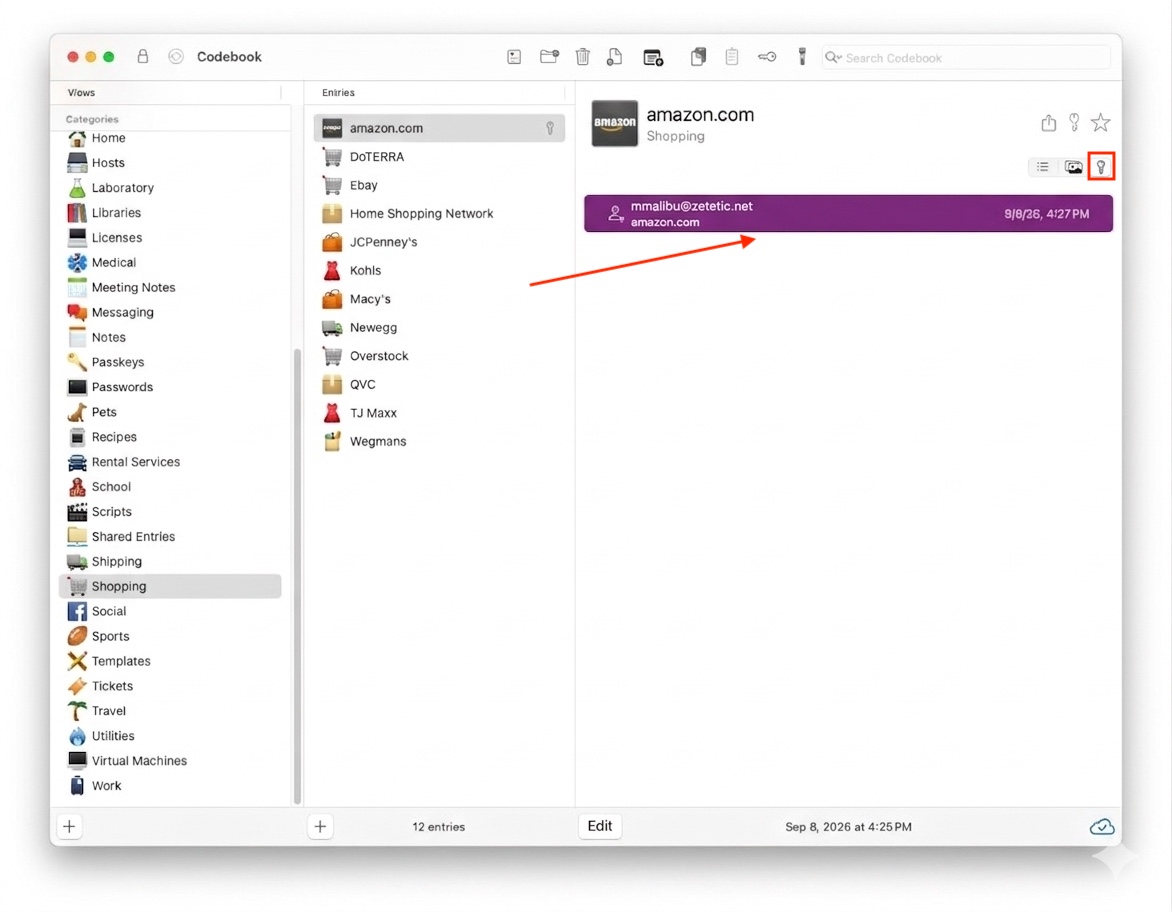
Task: Select the Libraries category
Action: [x=170, y=213]
